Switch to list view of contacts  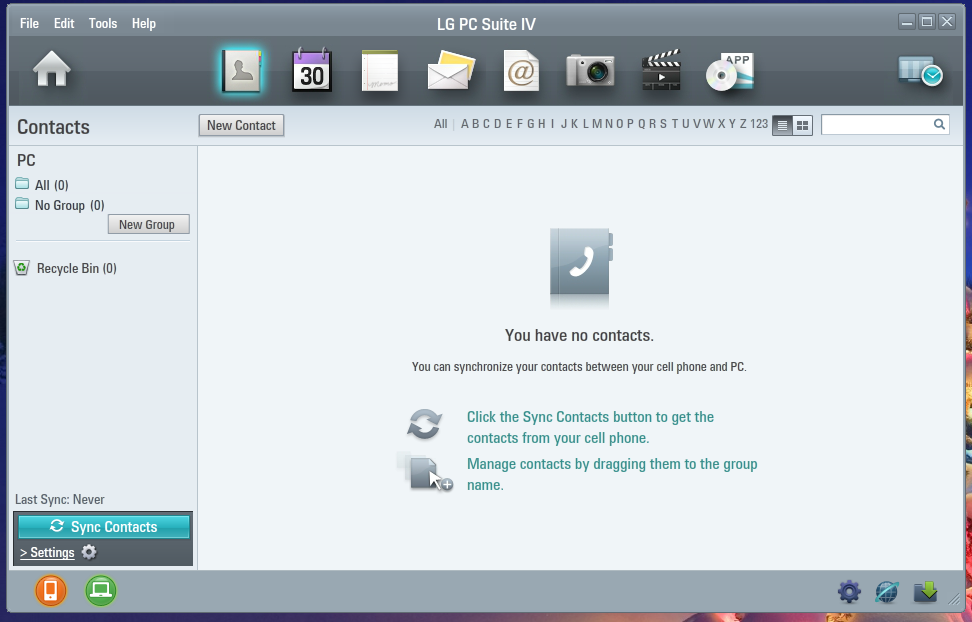[782, 125]
